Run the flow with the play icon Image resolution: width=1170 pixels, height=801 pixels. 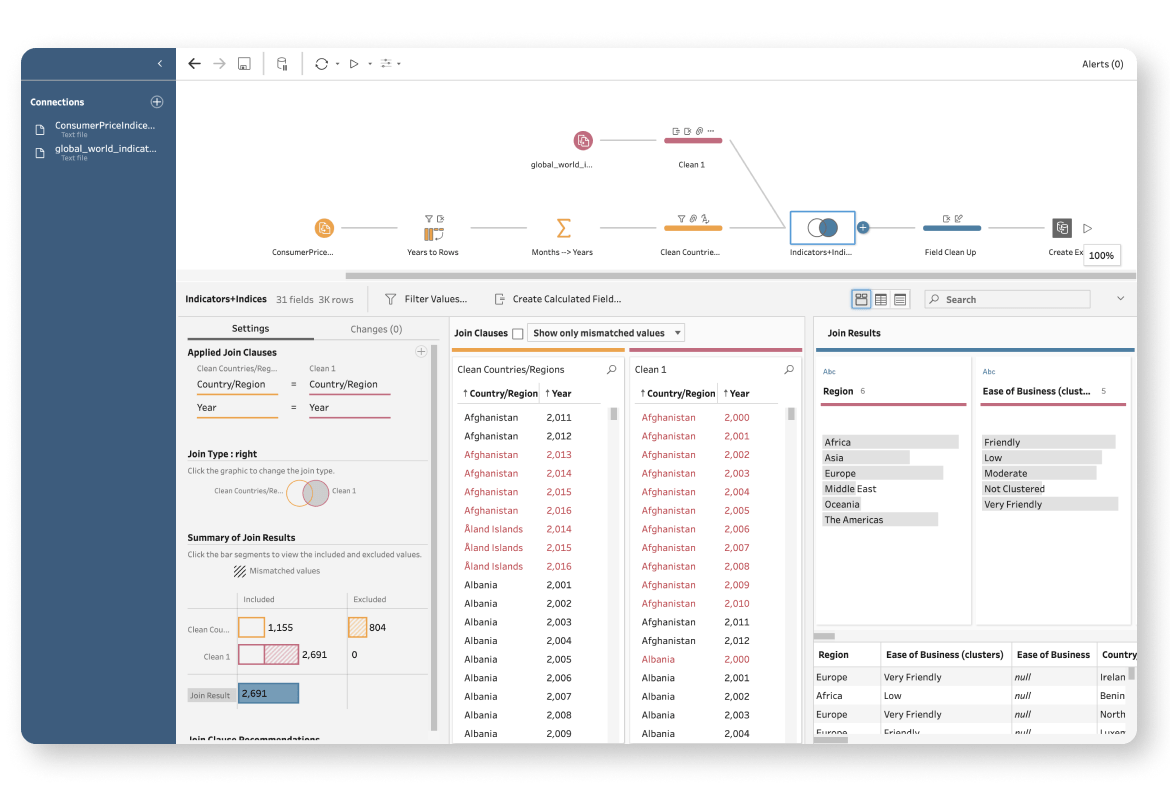coord(352,63)
